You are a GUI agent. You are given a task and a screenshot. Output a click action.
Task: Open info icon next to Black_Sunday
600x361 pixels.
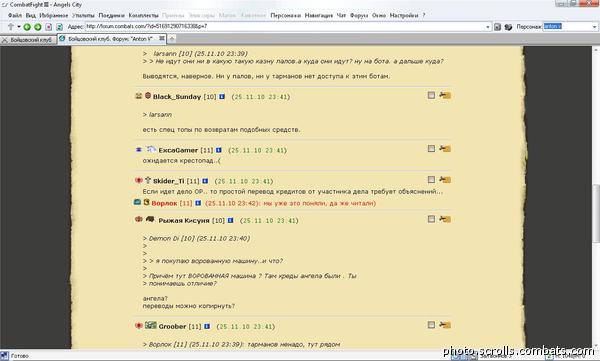click(x=222, y=97)
